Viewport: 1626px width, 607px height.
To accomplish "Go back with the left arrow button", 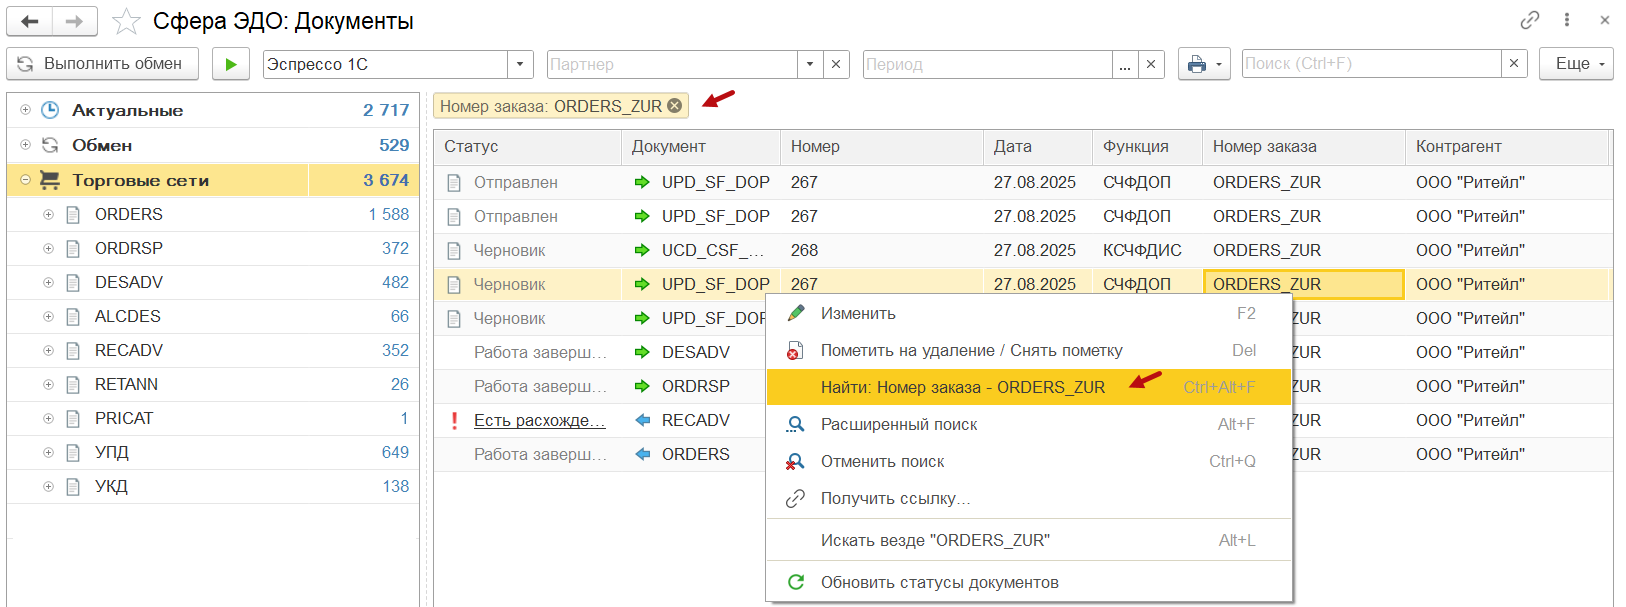I will (29, 21).
